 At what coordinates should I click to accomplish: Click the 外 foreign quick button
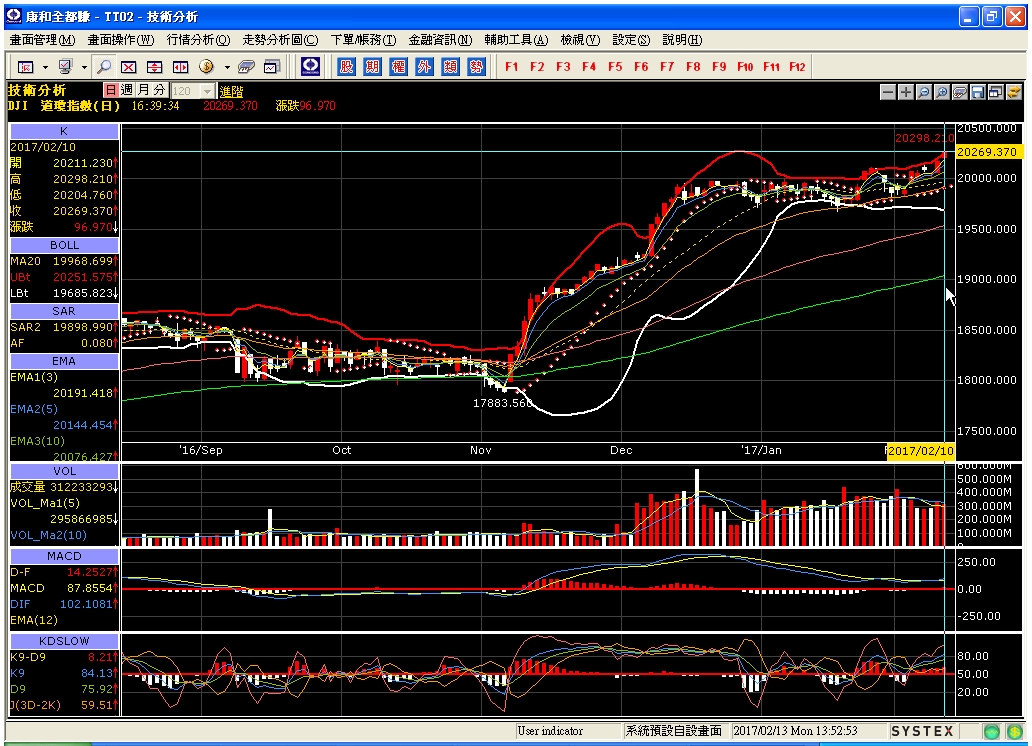click(x=425, y=67)
